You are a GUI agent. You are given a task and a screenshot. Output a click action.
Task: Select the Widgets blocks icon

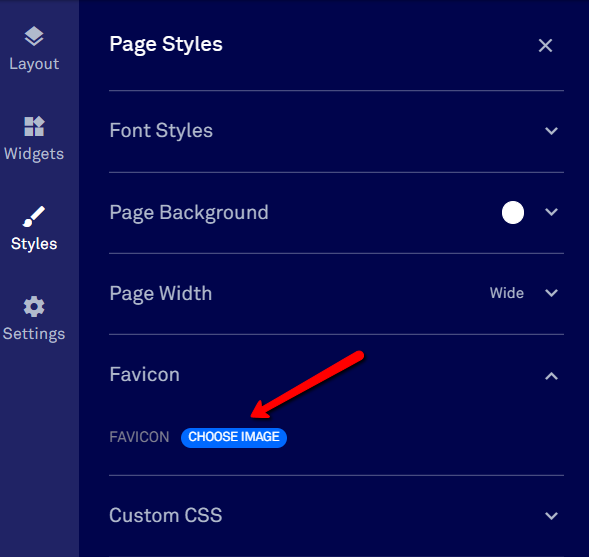point(34,126)
